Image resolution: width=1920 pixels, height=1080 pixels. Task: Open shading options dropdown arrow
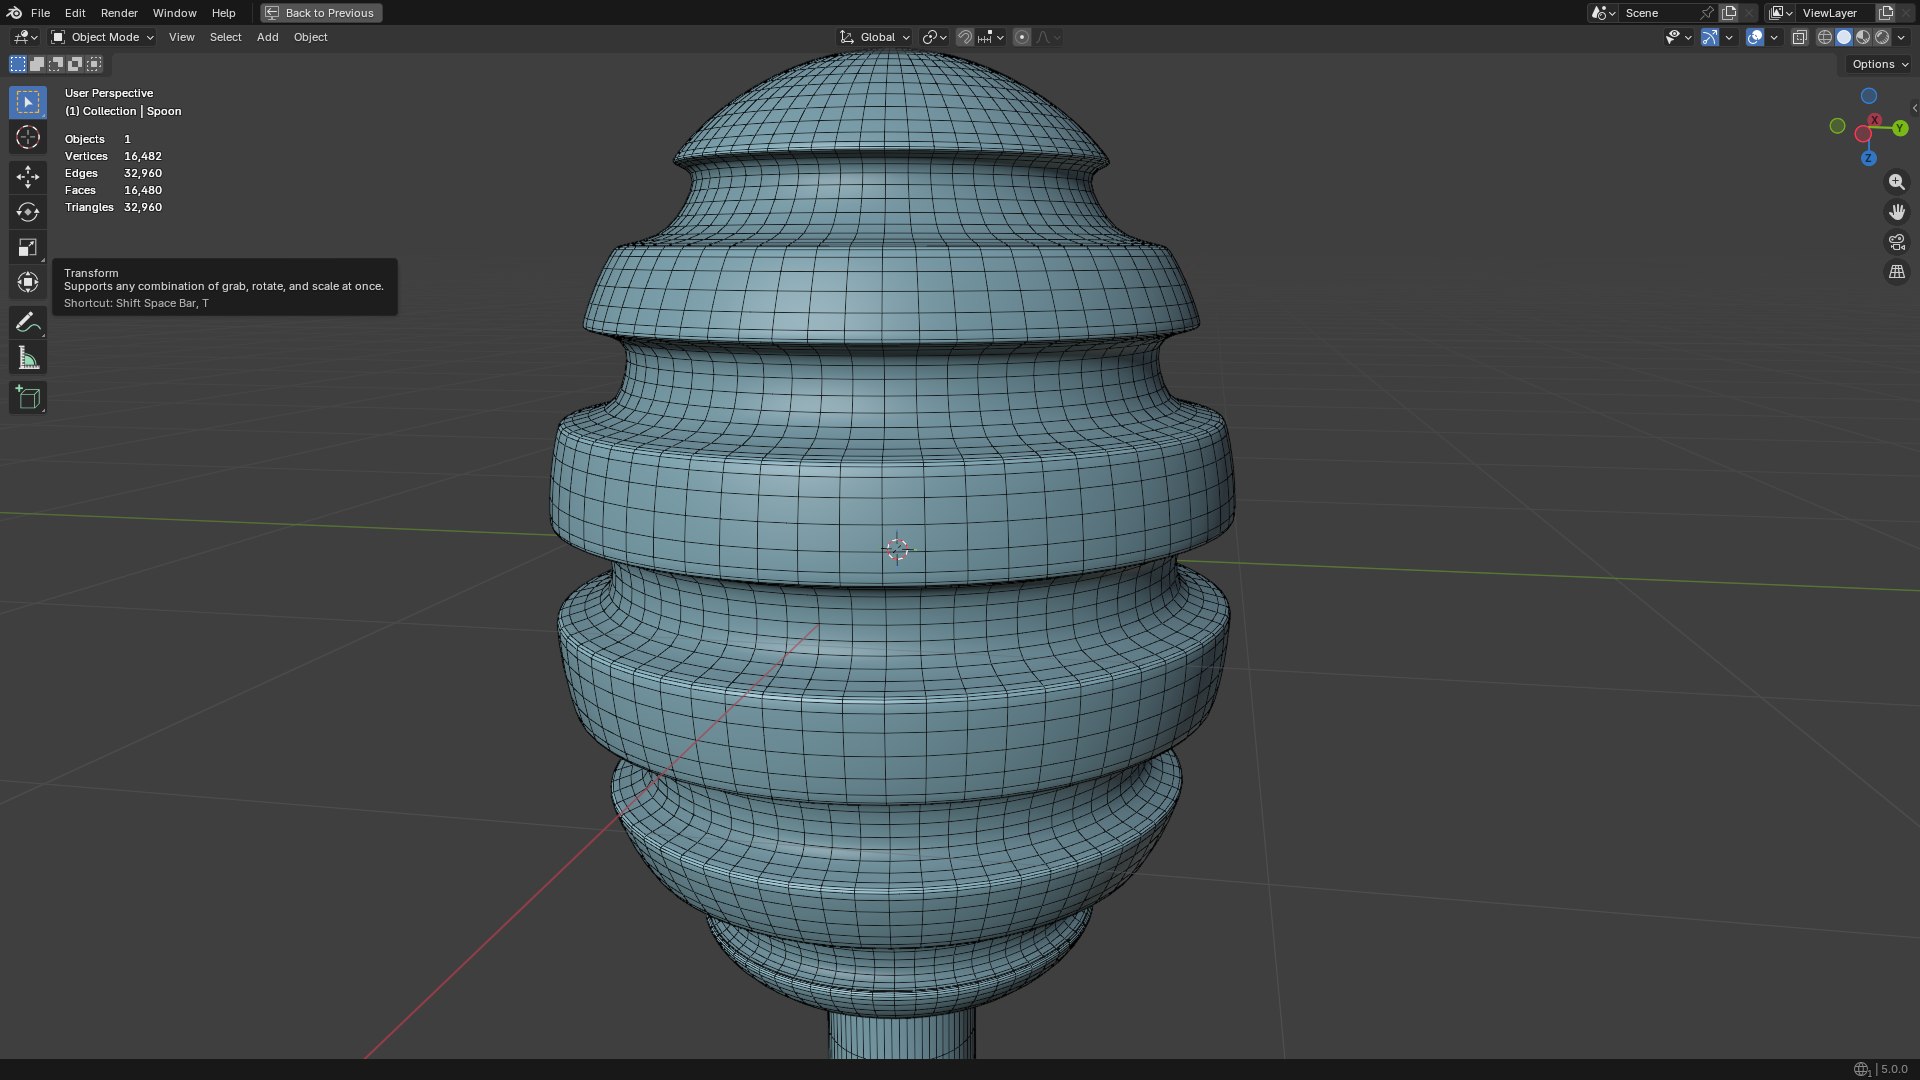tap(1901, 37)
